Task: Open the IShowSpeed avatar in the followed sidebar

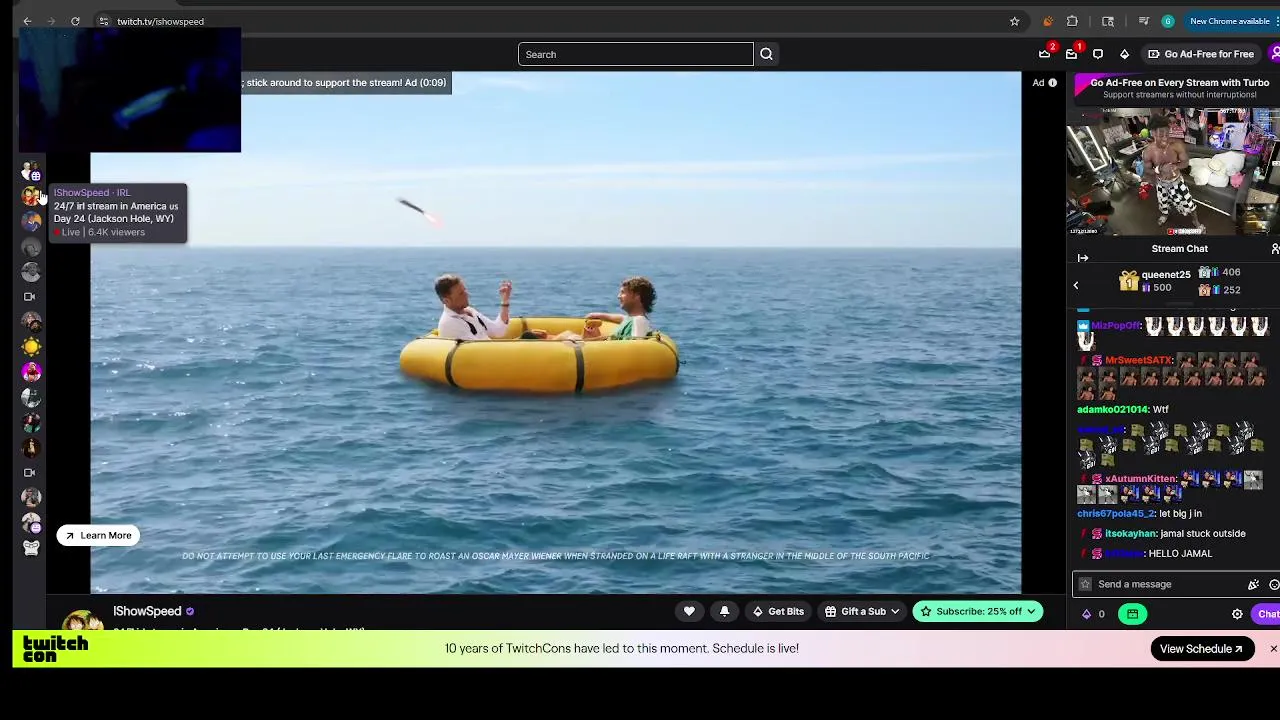Action: (x=31, y=197)
